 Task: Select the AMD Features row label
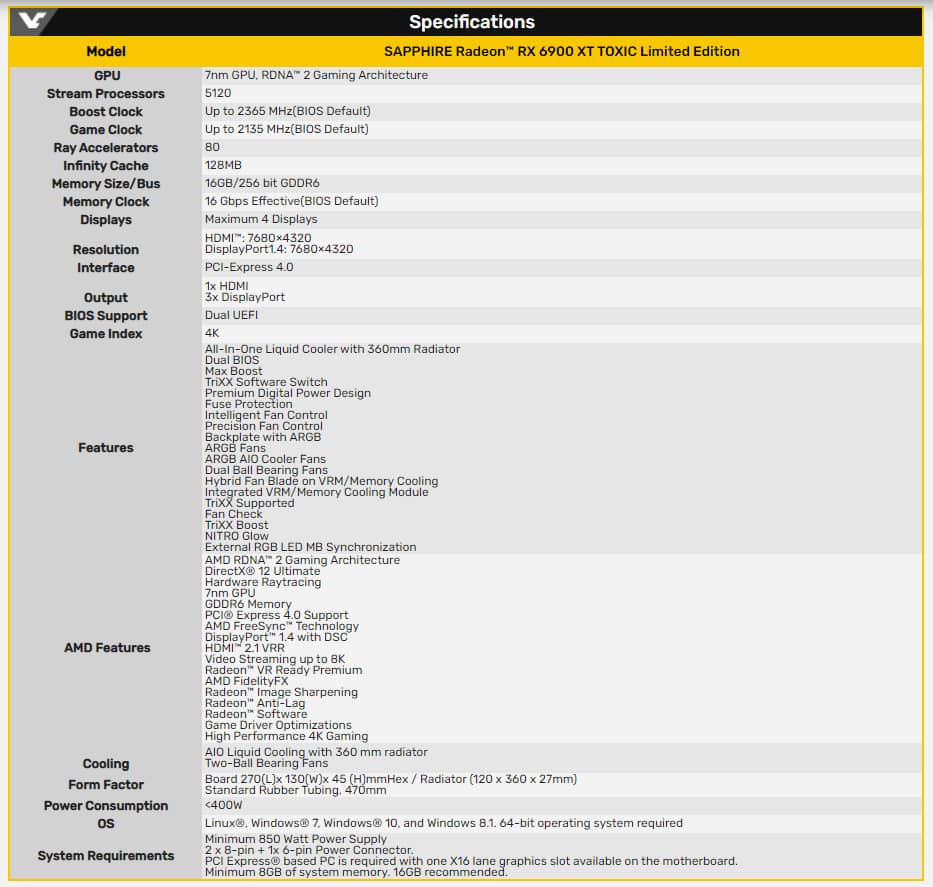coord(107,648)
